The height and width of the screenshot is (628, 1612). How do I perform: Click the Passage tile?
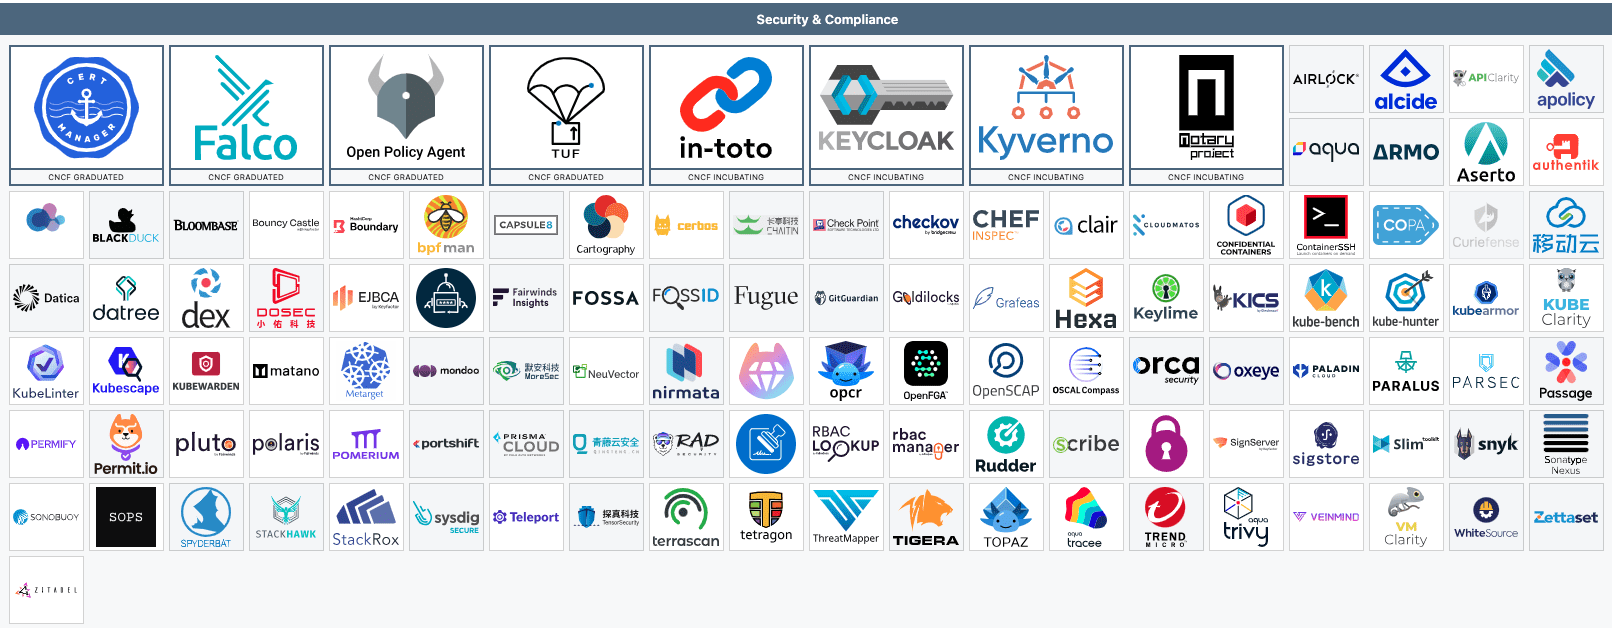pyautogui.click(x=1566, y=371)
